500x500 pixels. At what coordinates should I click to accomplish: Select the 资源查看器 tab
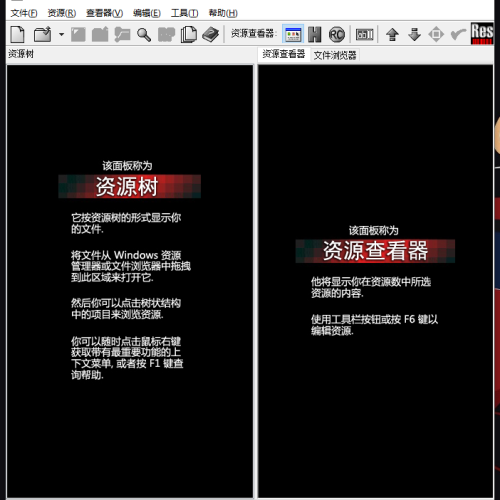[284, 54]
